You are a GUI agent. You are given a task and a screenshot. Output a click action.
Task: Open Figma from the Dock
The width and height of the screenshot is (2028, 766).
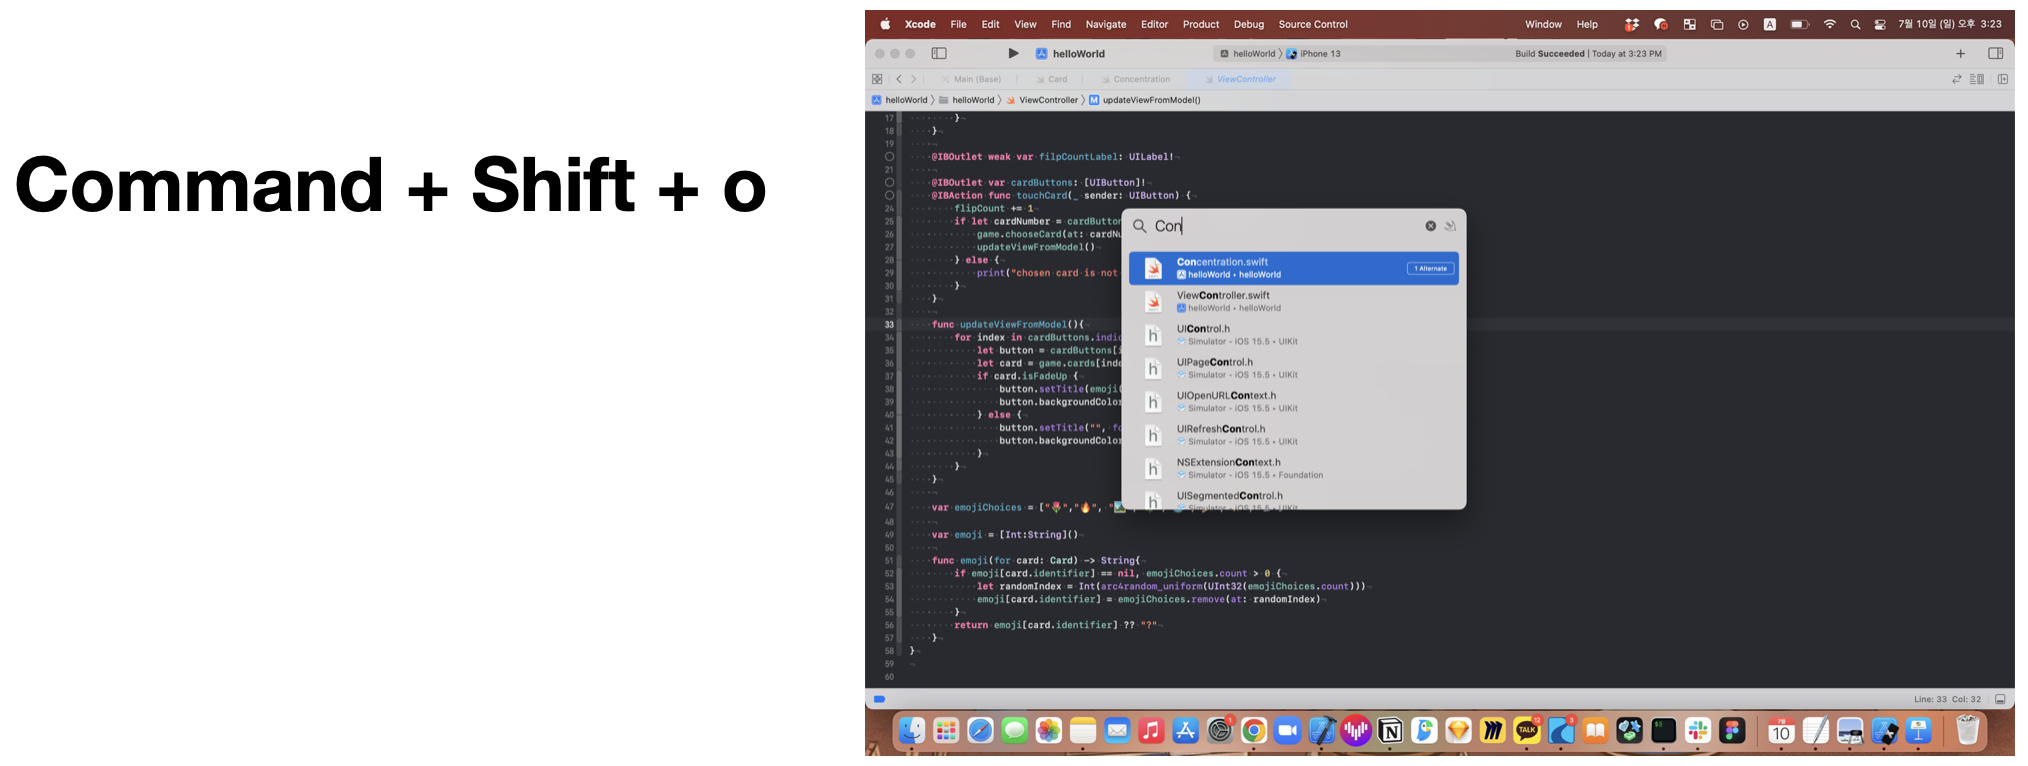coord(1732,731)
